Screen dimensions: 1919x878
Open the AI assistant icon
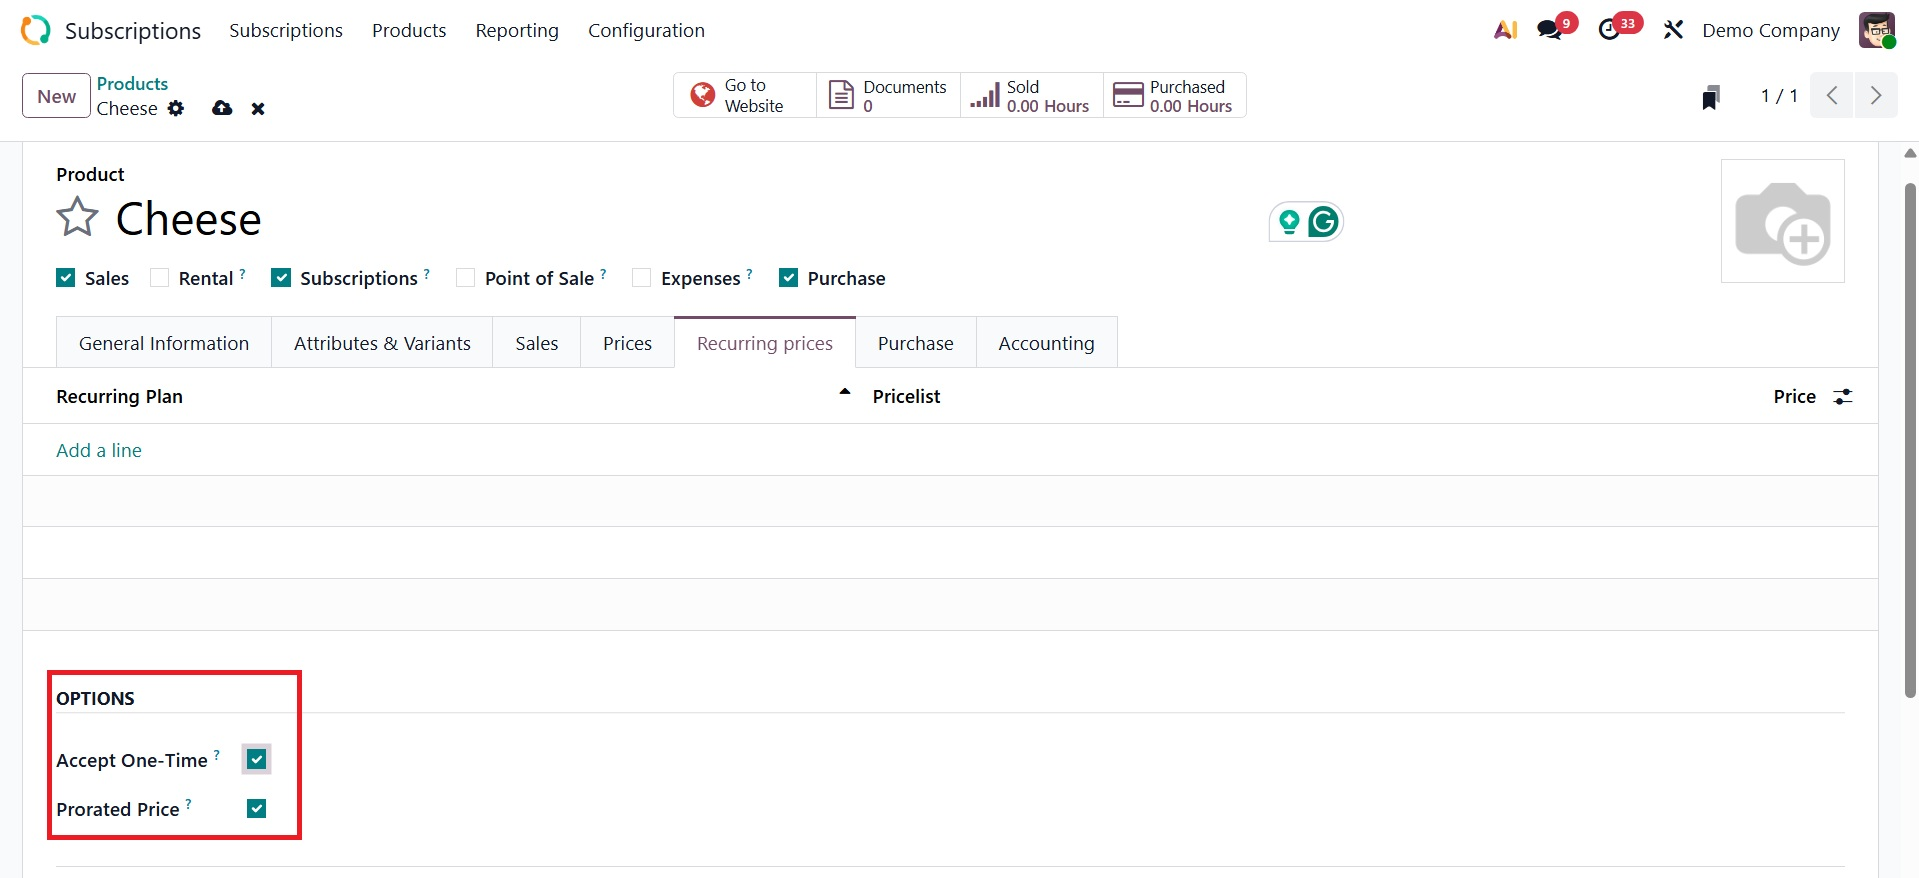coord(1505,30)
